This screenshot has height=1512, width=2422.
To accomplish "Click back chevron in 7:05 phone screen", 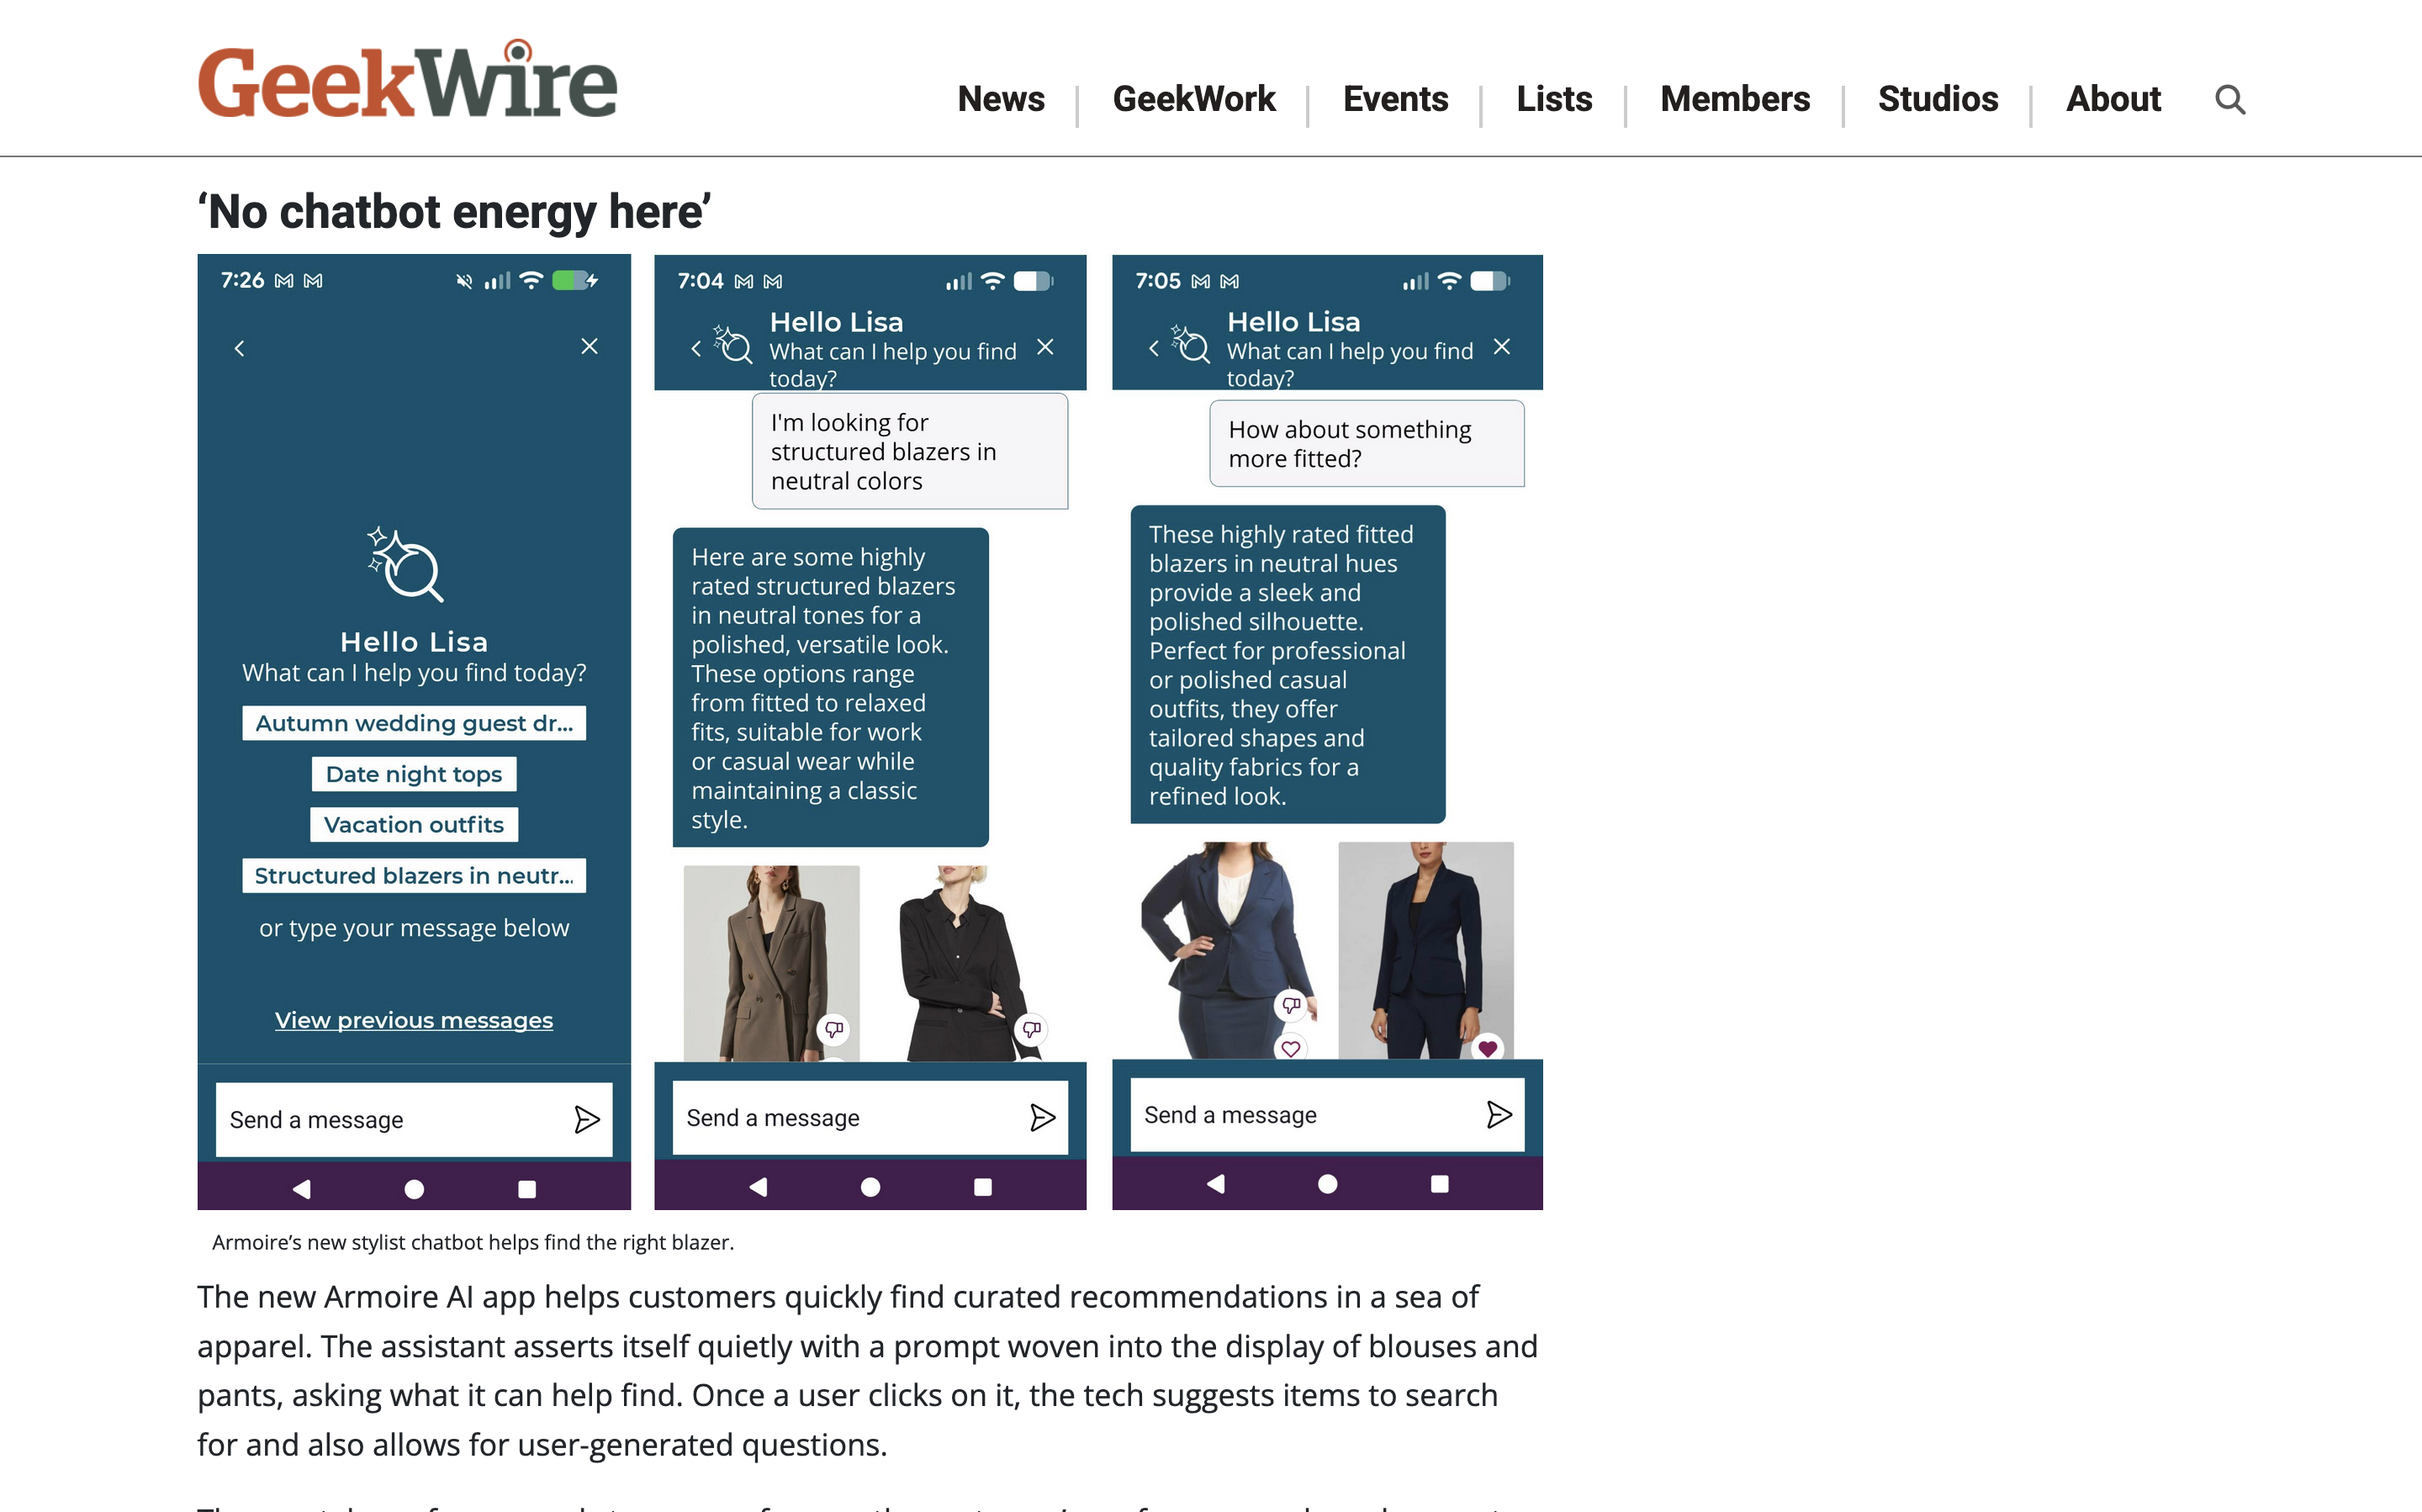I will [x=1153, y=348].
